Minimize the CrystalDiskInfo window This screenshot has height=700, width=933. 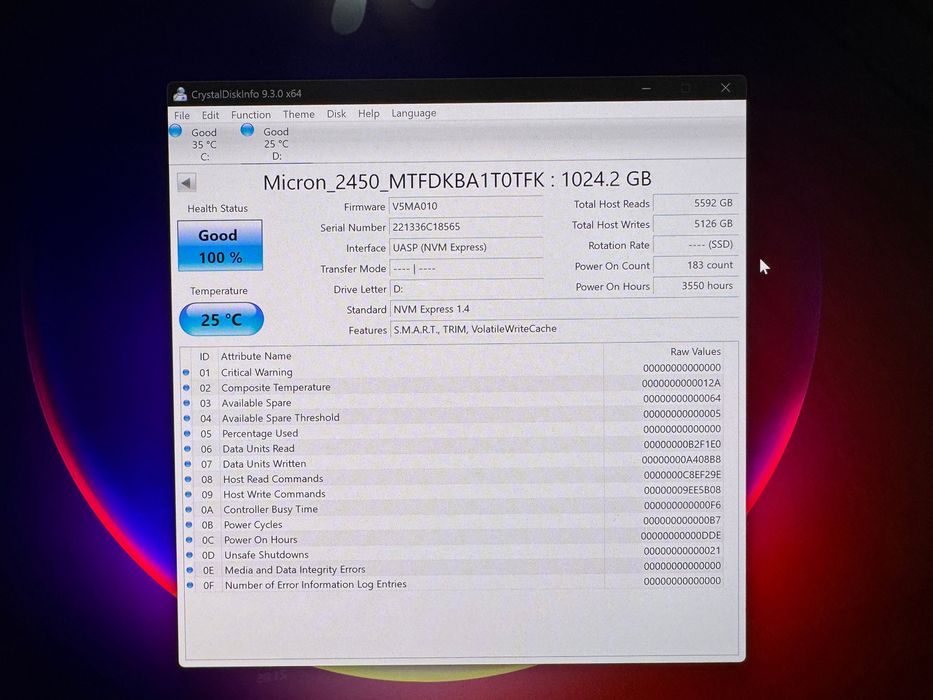(647, 89)
